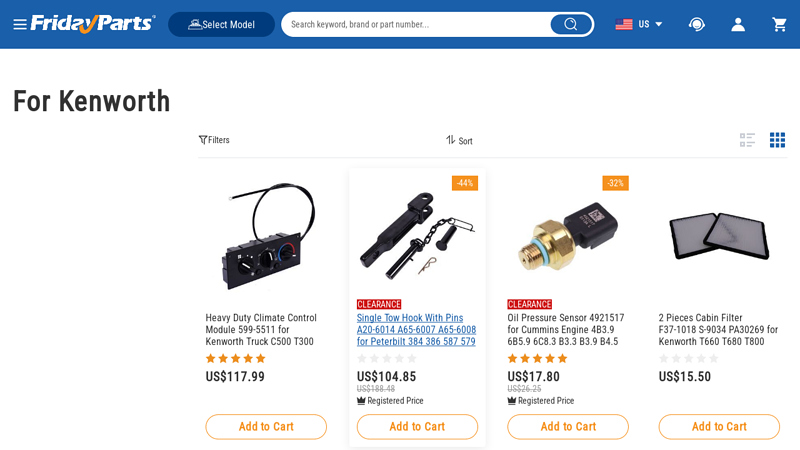
Task: Expand the US country selector
Action: point(639,24)
